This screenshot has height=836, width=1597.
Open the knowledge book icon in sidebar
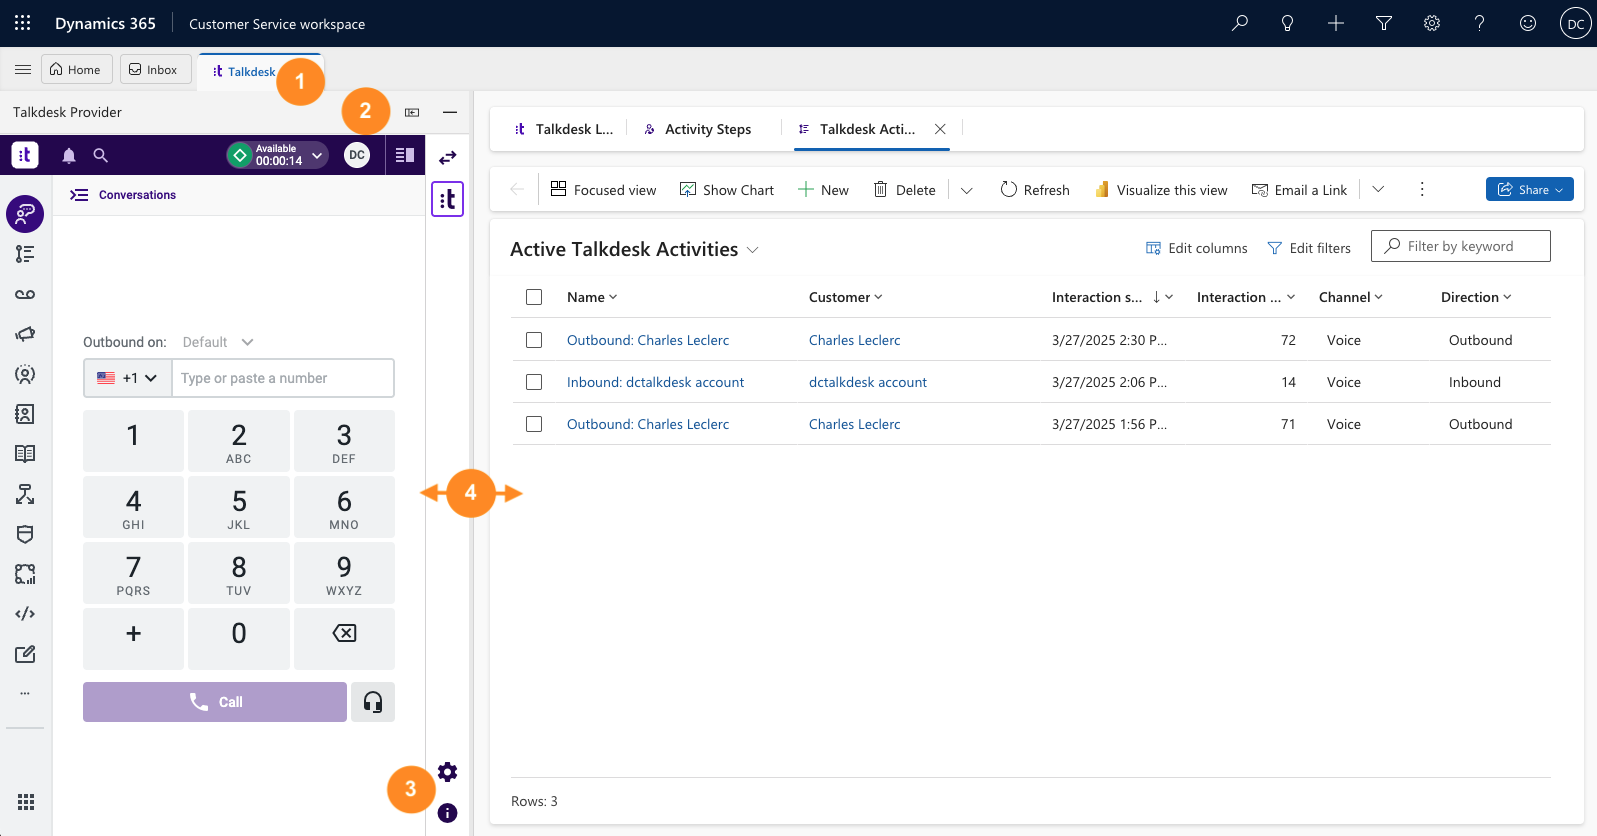click(x=25, y=454)
